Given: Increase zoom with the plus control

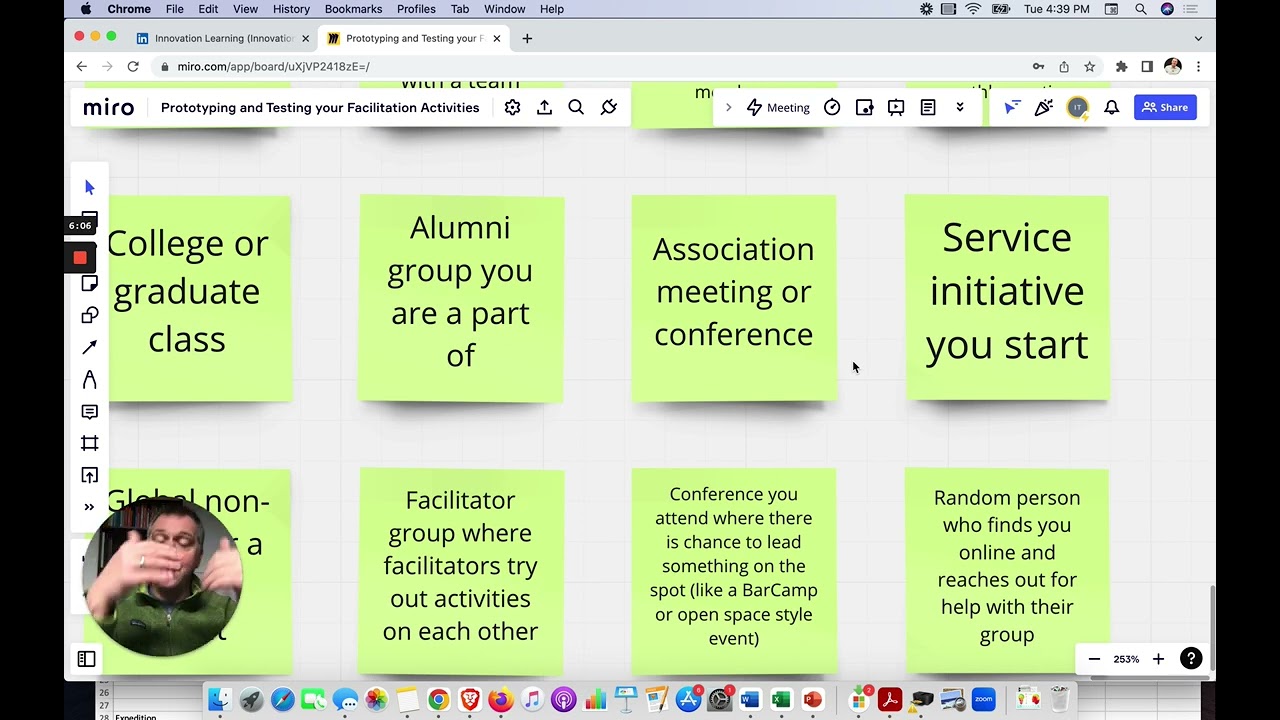Looking at the screenshot, I should click(x=1158, y=659).
